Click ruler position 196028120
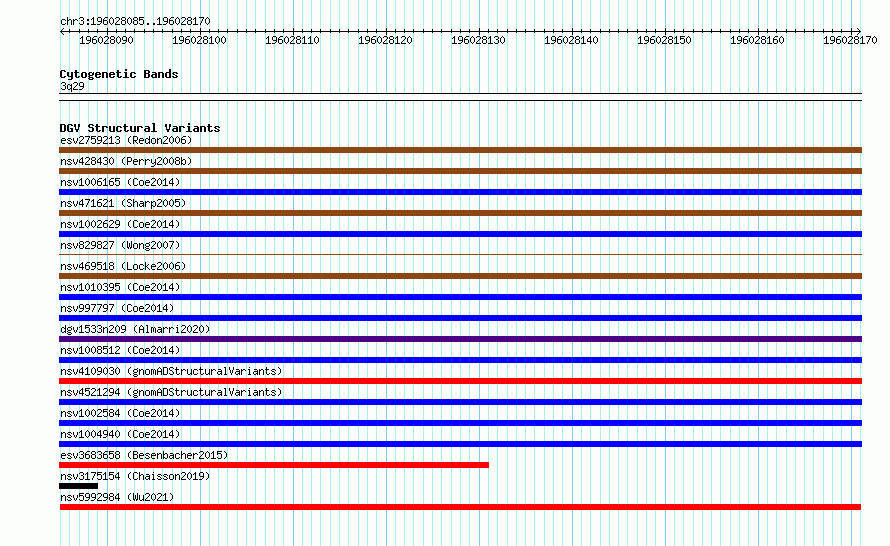Image resolution: width=890 pixels, height=546 pixels. coord(385,40)
